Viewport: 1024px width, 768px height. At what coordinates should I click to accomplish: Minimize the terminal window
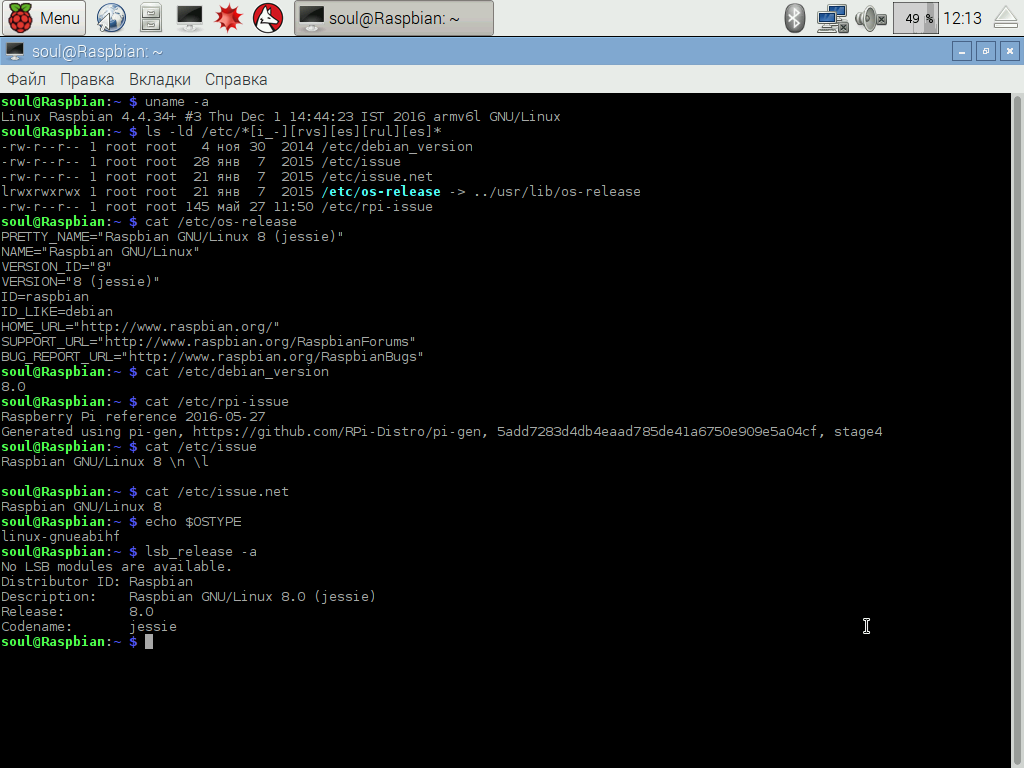tap(961, 51)
